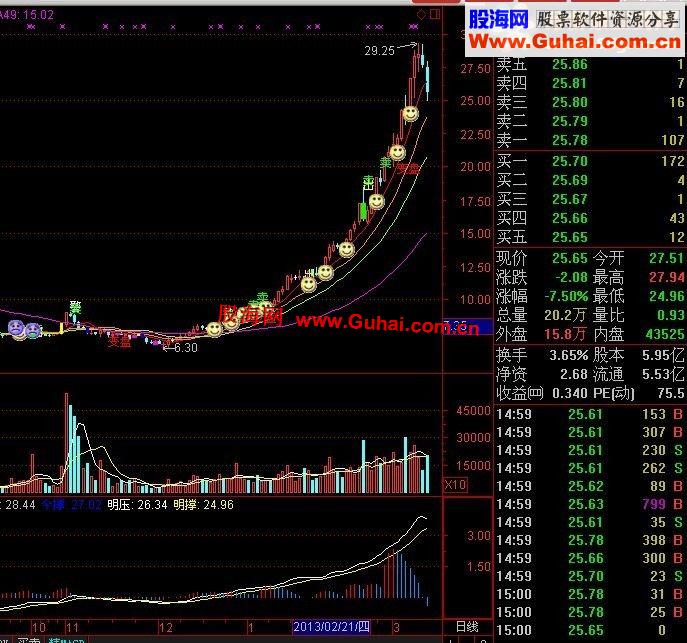
Task: Click the smiley marker near the 17.50 level
Action: point(376,201)
